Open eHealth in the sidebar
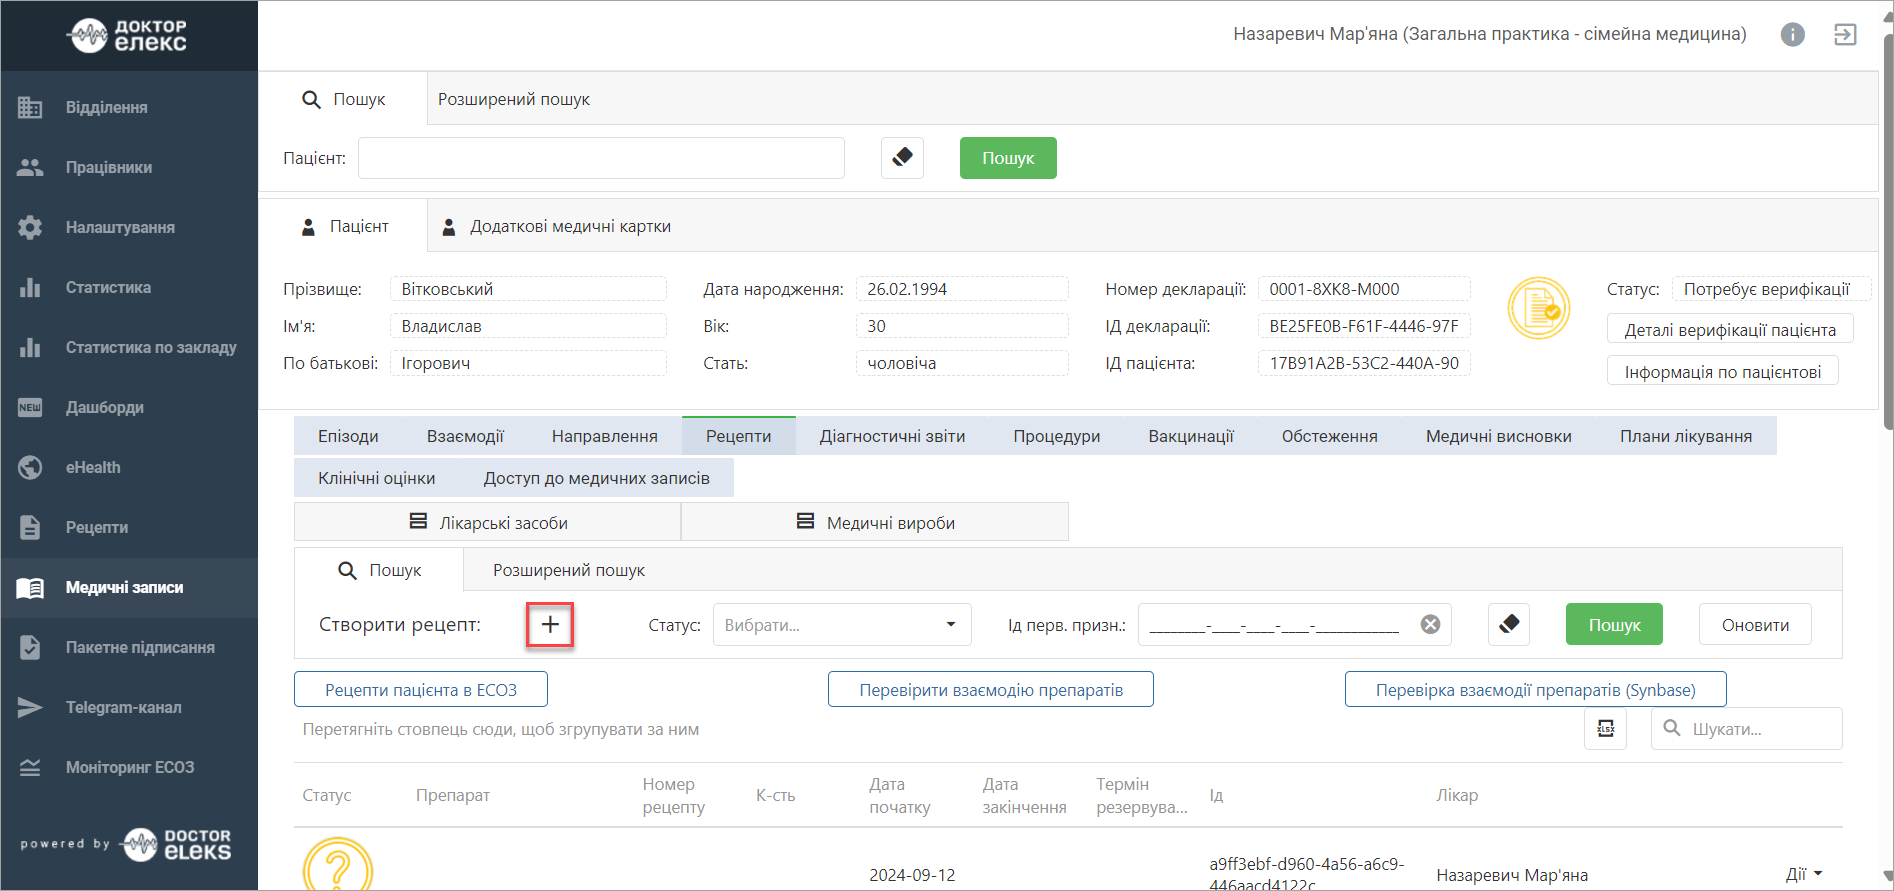 click(x=93, y=467)
